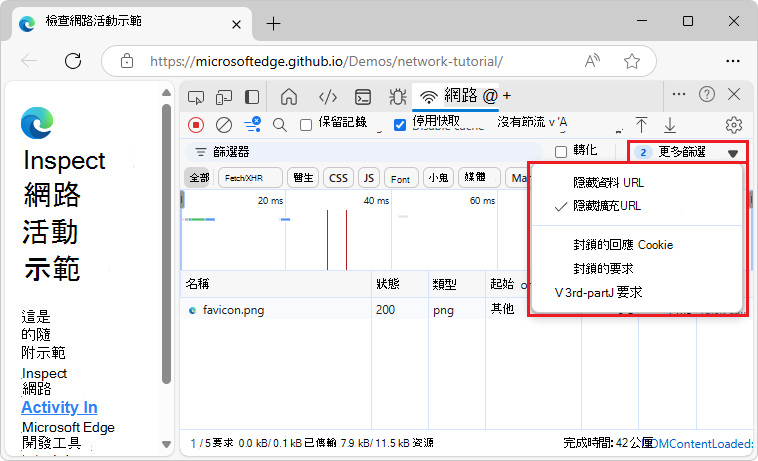This screenshot has width=758, height=461.
Task: Click import HAR upload arrow icon
Action: (641, 125)
